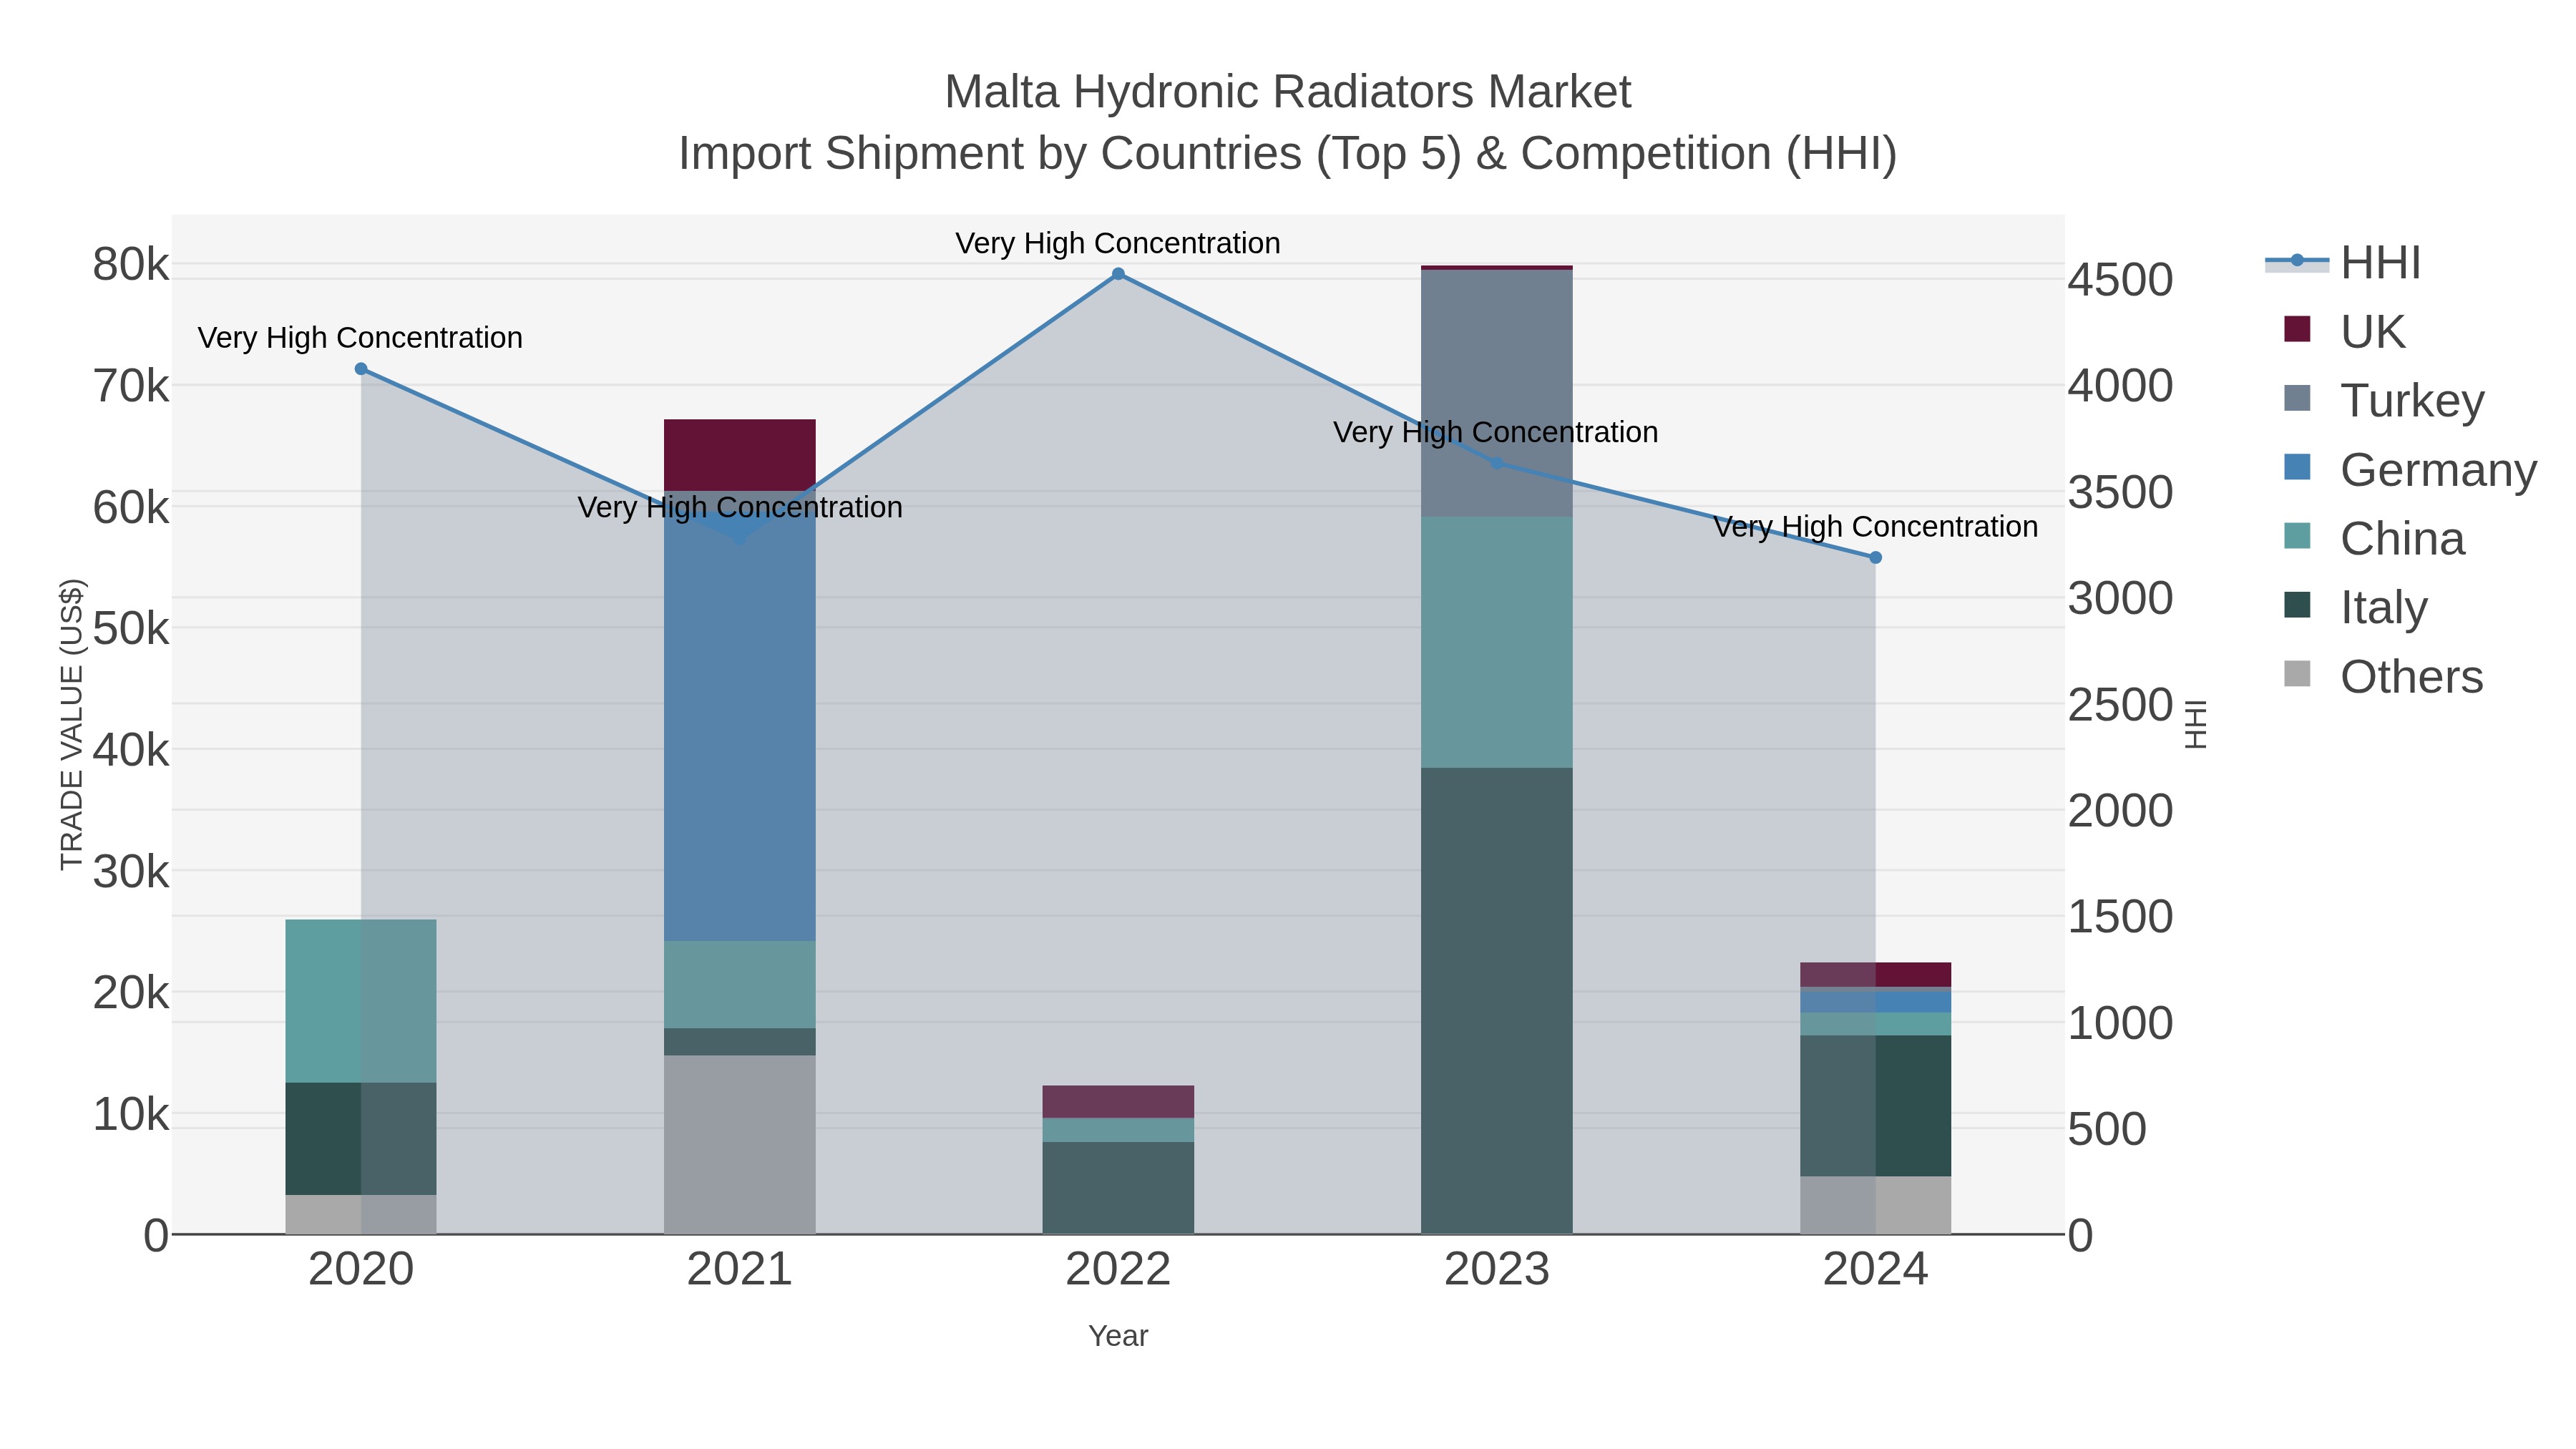This screenshot has width=2576, height=1449.
Task: Click the Year axis title
Action: 1118,1336
